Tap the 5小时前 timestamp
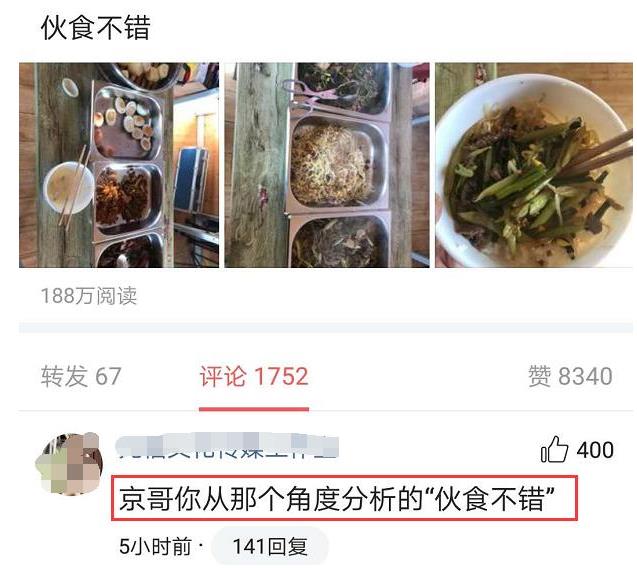This screenshot has height=568, width=637. pos(155,546)
